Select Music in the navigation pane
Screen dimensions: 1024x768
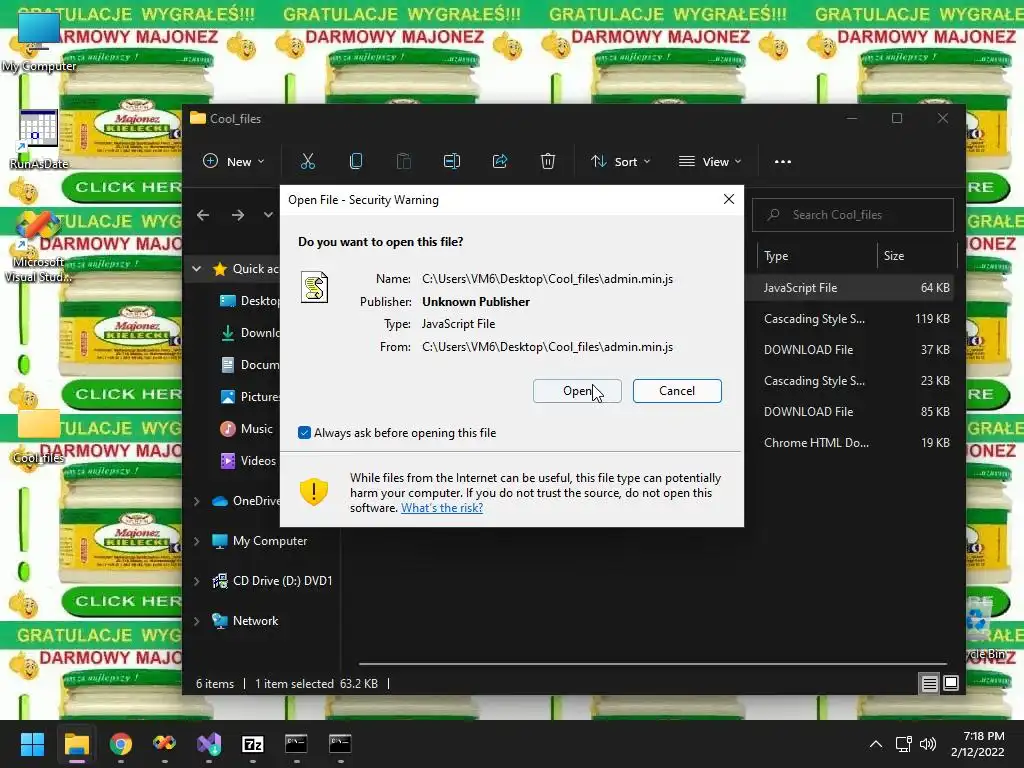tap(256, 428)
